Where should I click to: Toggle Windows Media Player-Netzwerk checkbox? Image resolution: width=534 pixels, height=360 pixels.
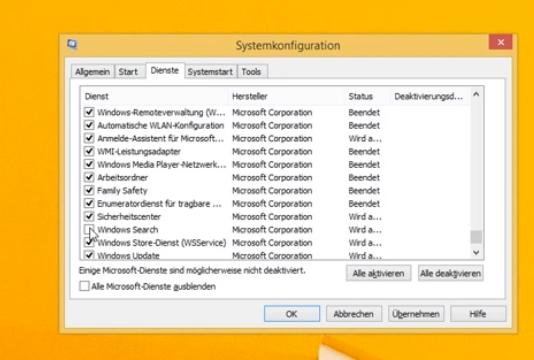click(x=89, y=164)
